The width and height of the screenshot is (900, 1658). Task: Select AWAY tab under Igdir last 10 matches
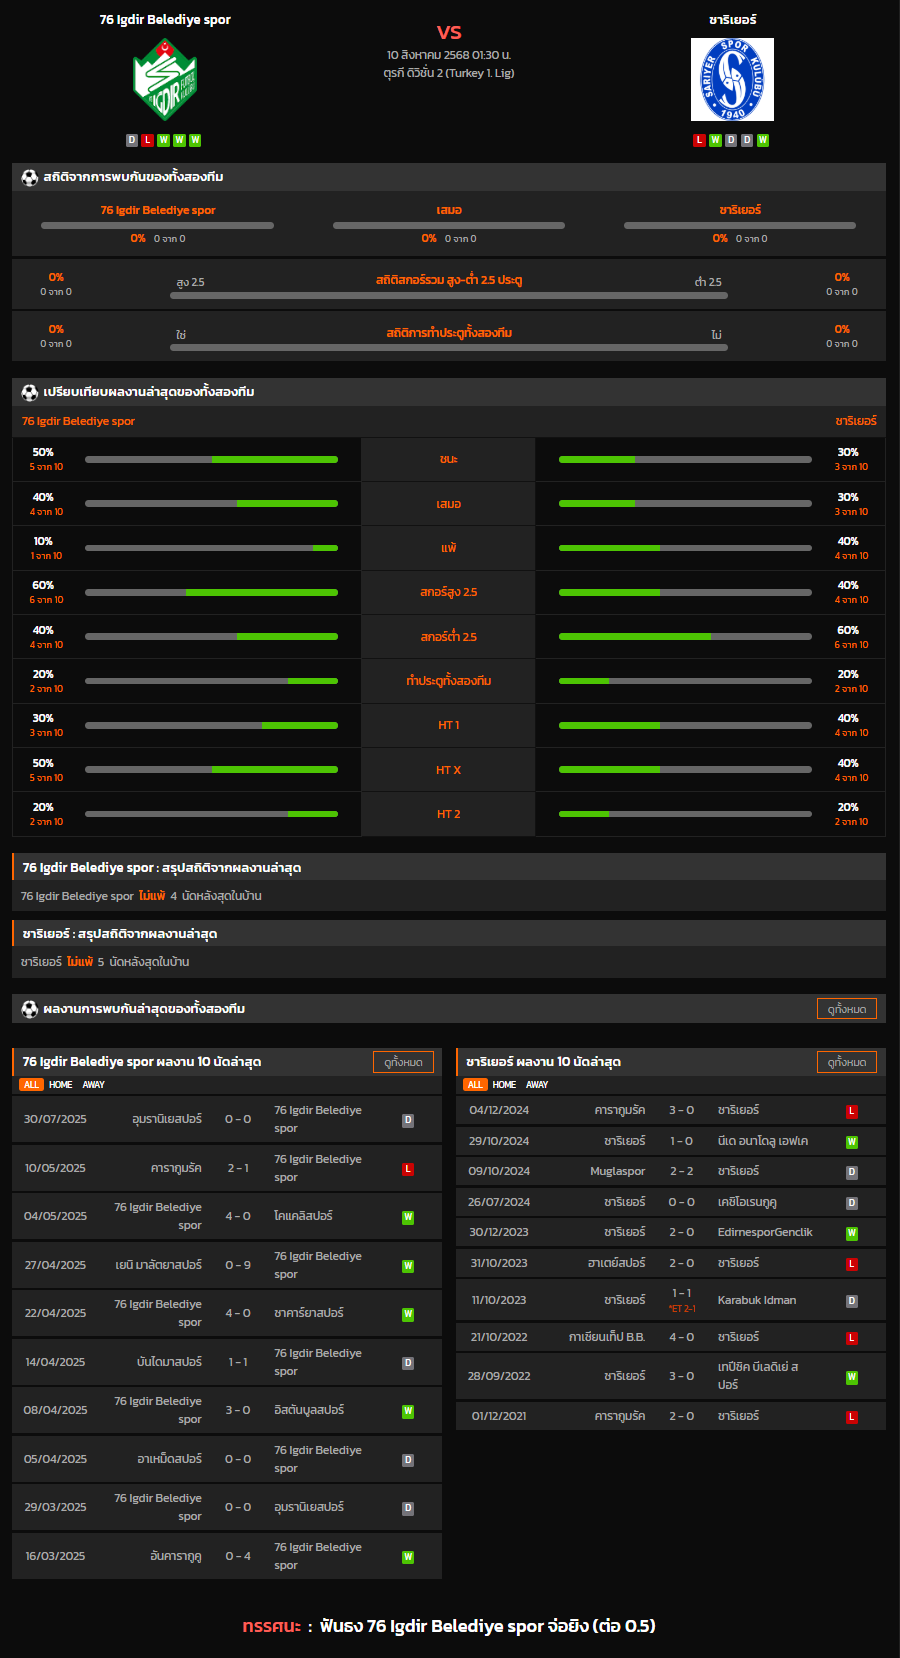pos(93,1085)
